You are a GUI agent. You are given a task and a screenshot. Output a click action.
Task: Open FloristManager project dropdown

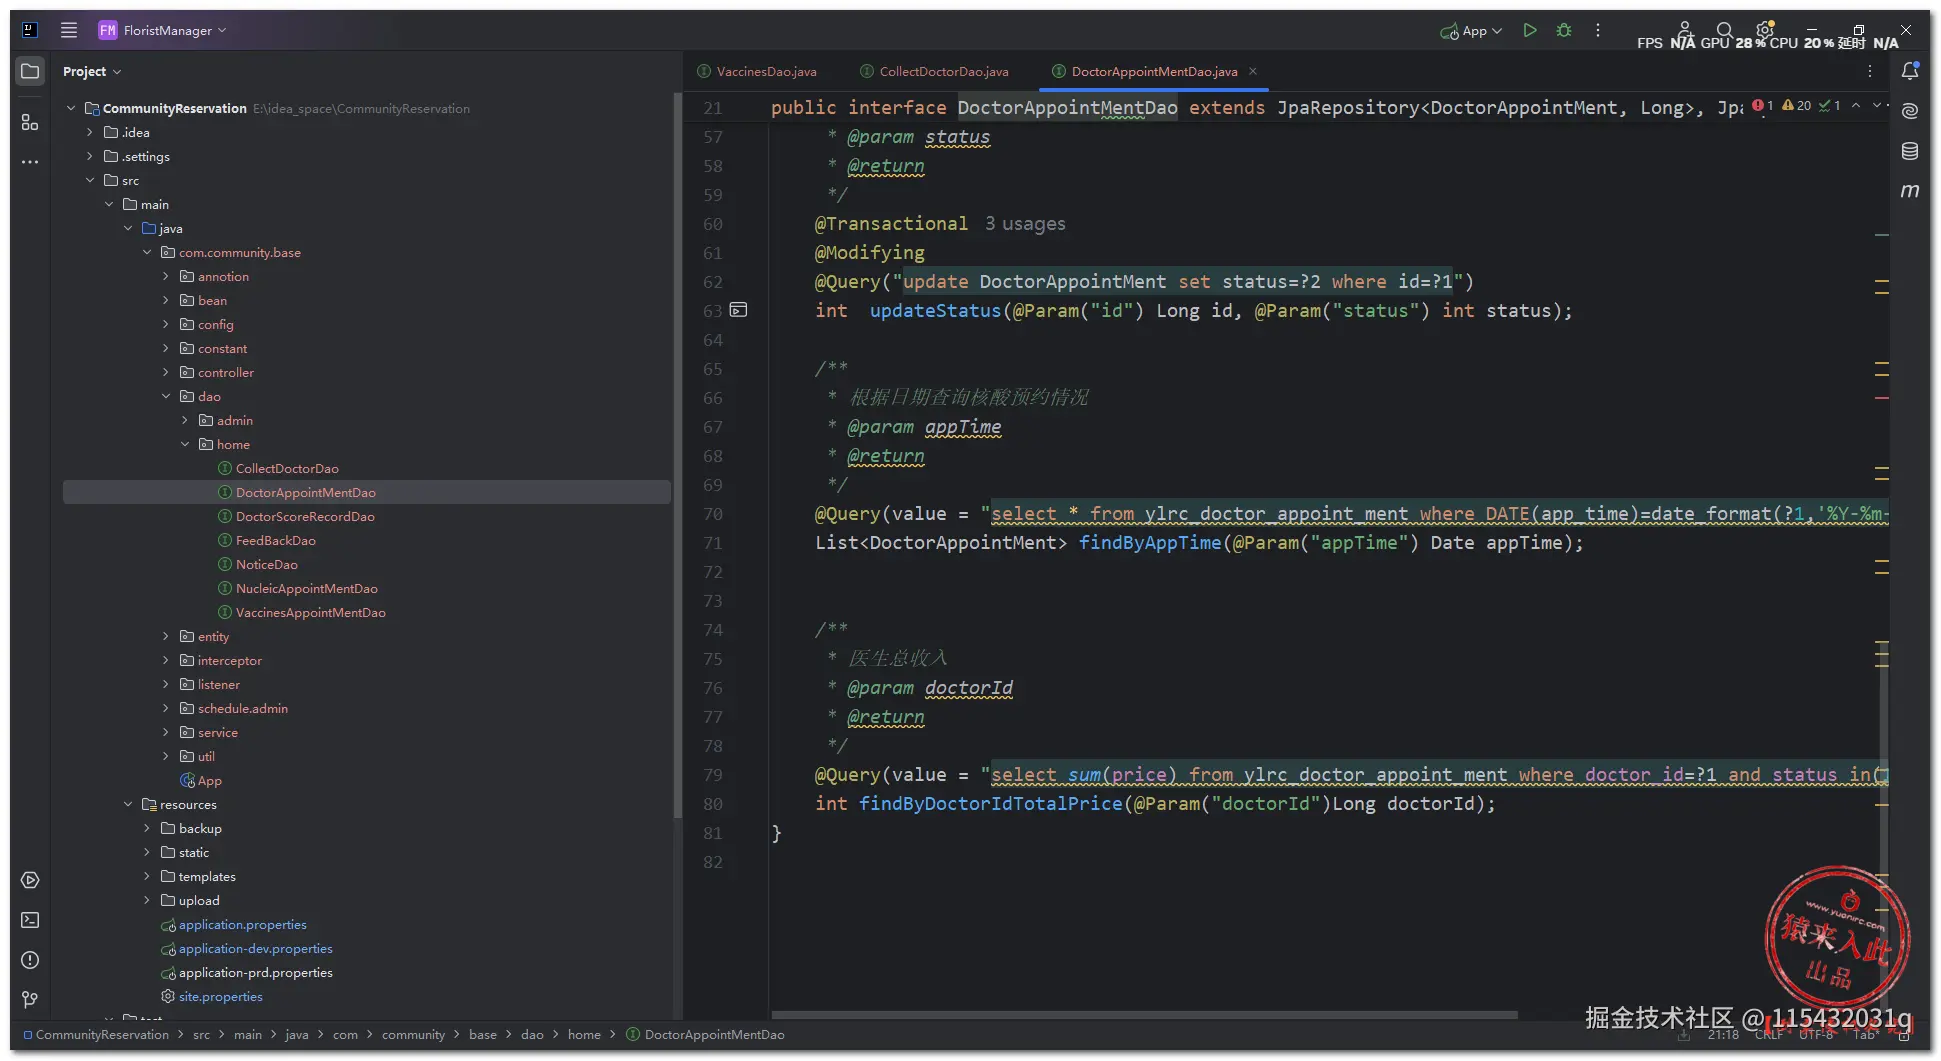tap(163, 30)
